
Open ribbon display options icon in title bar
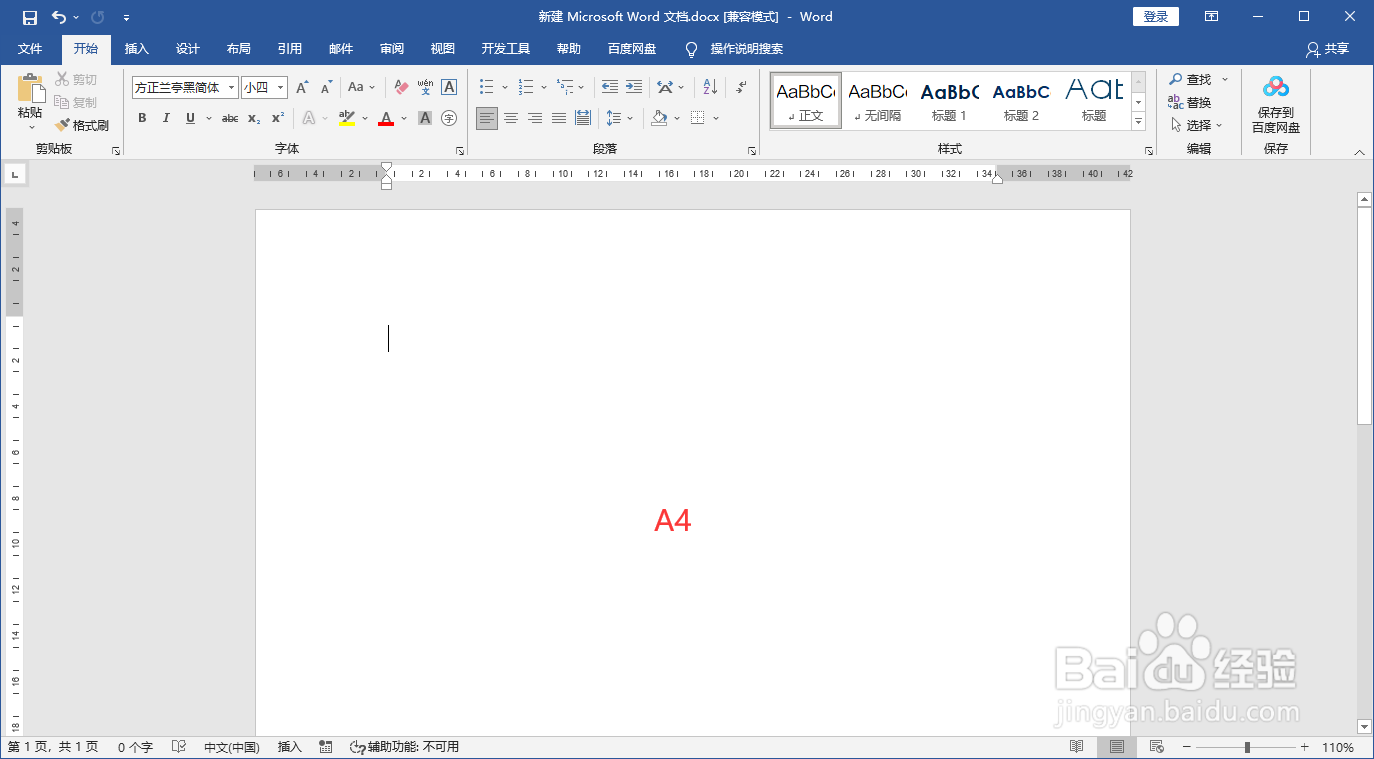tap(1211, 17)
